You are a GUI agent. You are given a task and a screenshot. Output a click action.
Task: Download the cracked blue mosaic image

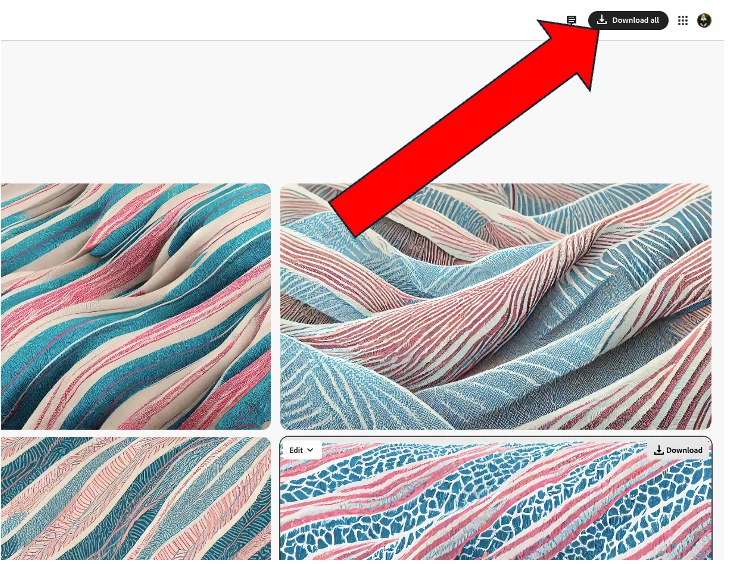pyautogui.click(x=678, y=450)
